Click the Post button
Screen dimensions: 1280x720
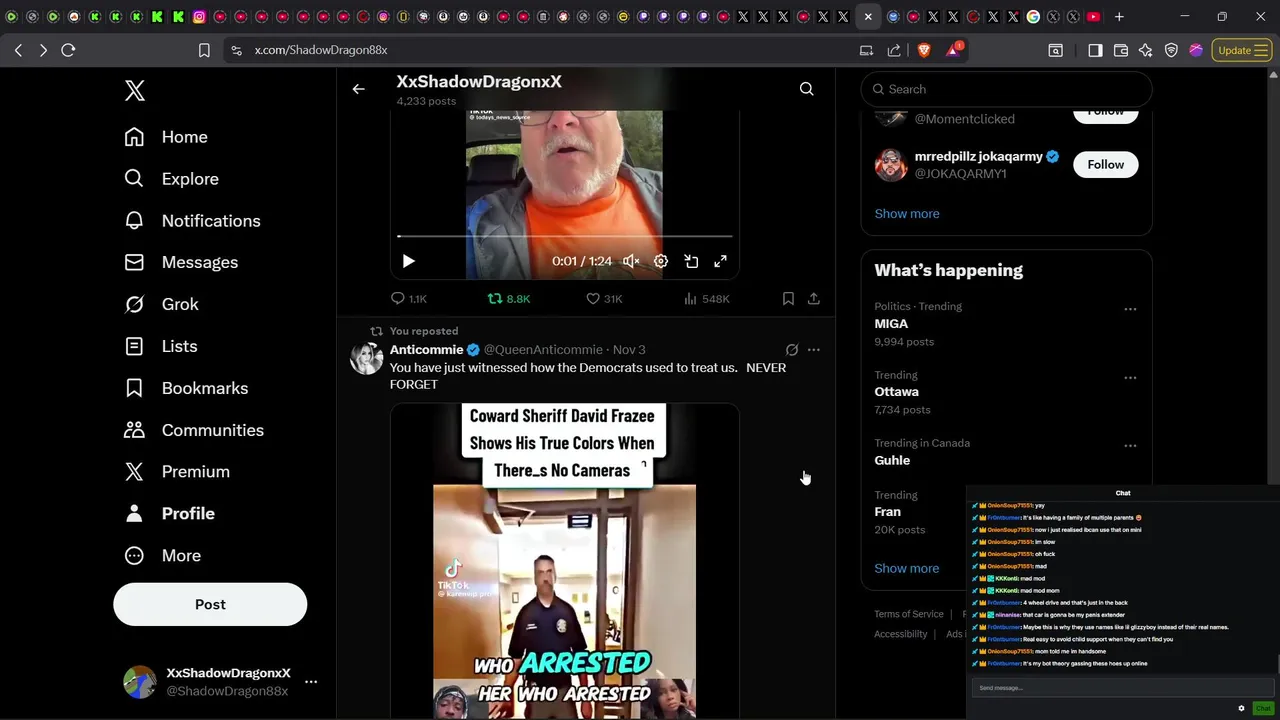(210, 604)
